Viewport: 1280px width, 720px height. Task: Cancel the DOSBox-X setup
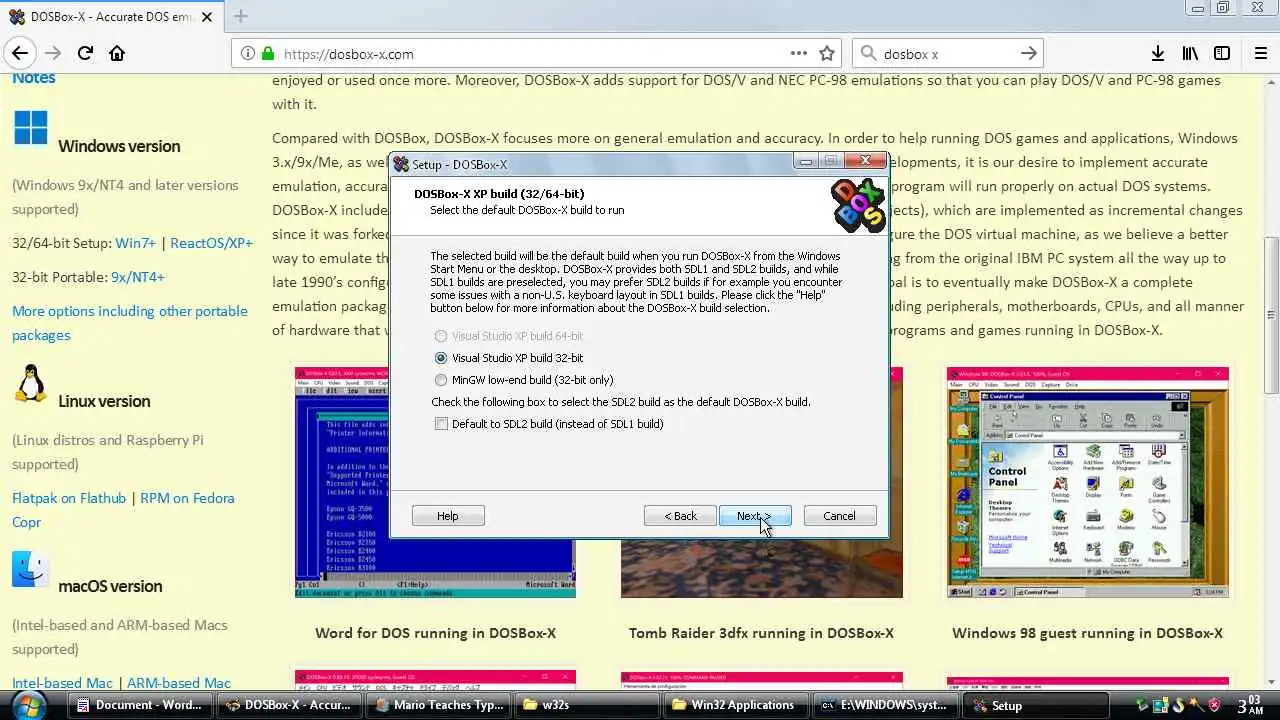[839, 516]
